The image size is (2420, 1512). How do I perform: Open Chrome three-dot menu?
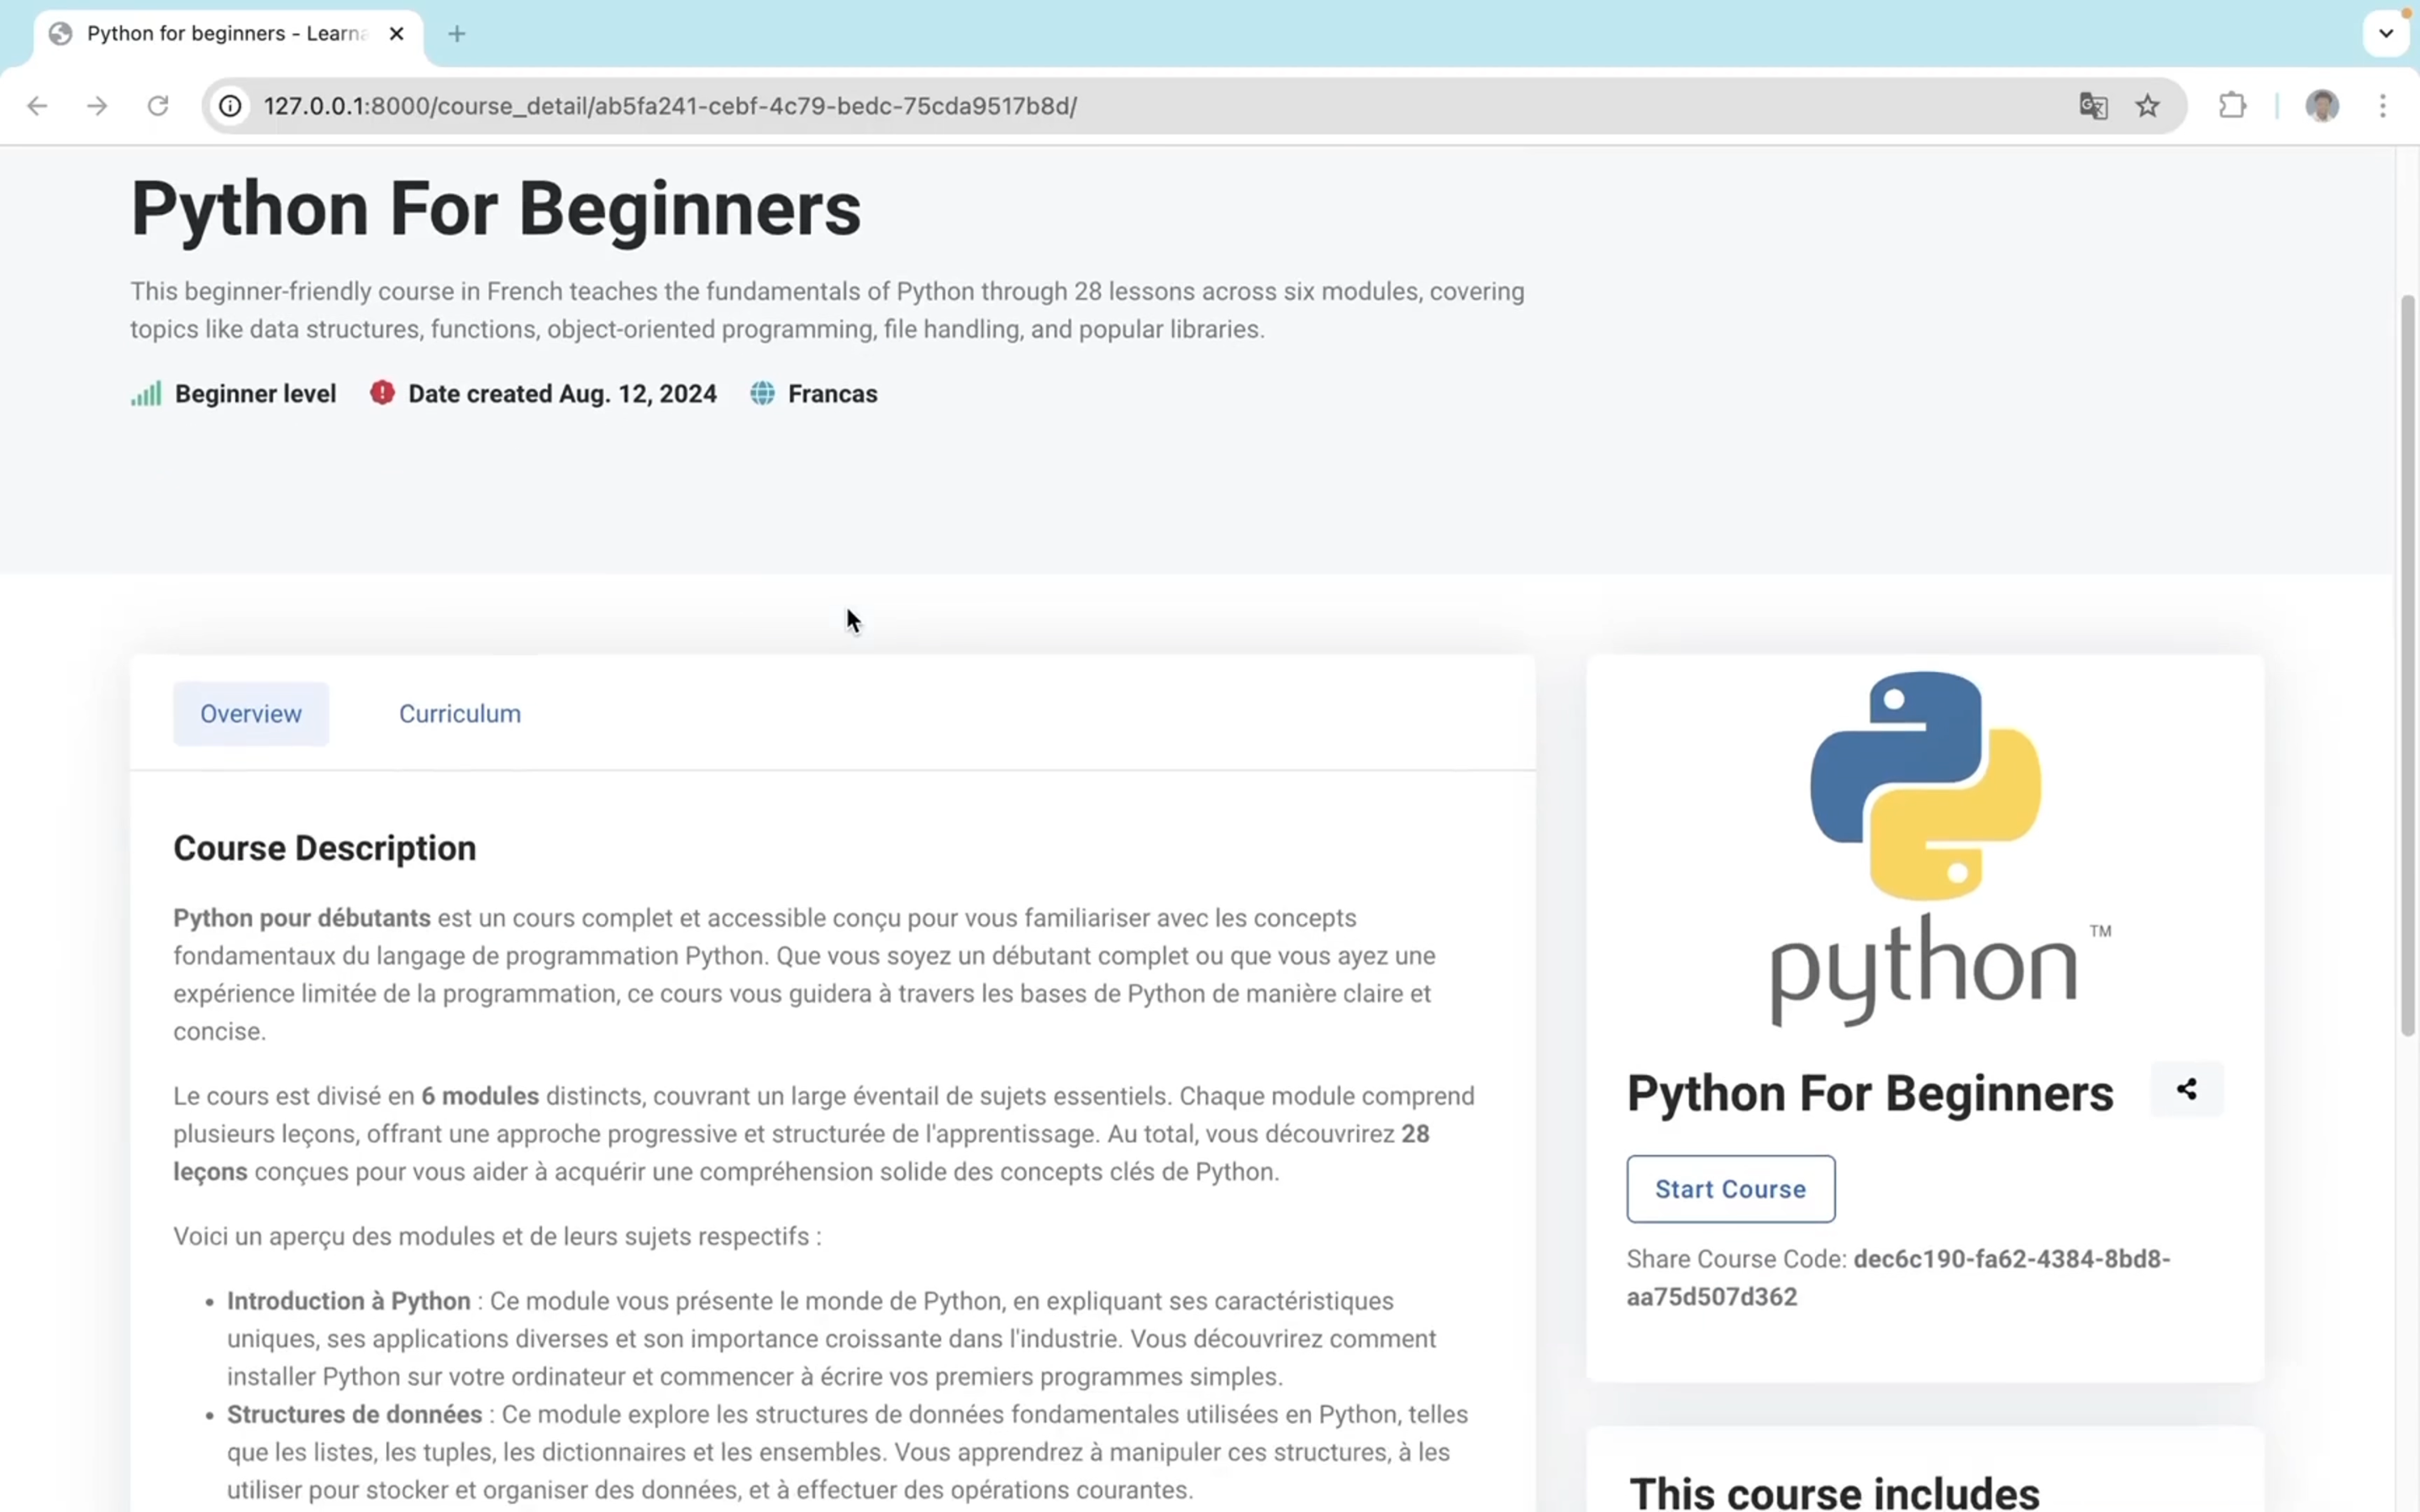2383,106
